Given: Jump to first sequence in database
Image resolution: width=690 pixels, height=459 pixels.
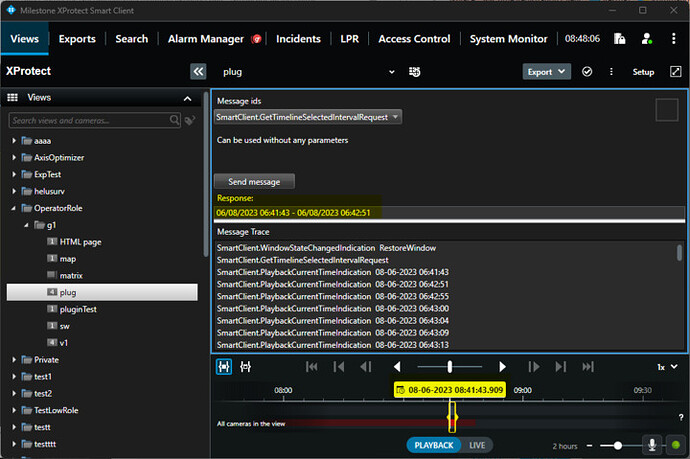Looking at the screenshot, I should tap(312, 367).
